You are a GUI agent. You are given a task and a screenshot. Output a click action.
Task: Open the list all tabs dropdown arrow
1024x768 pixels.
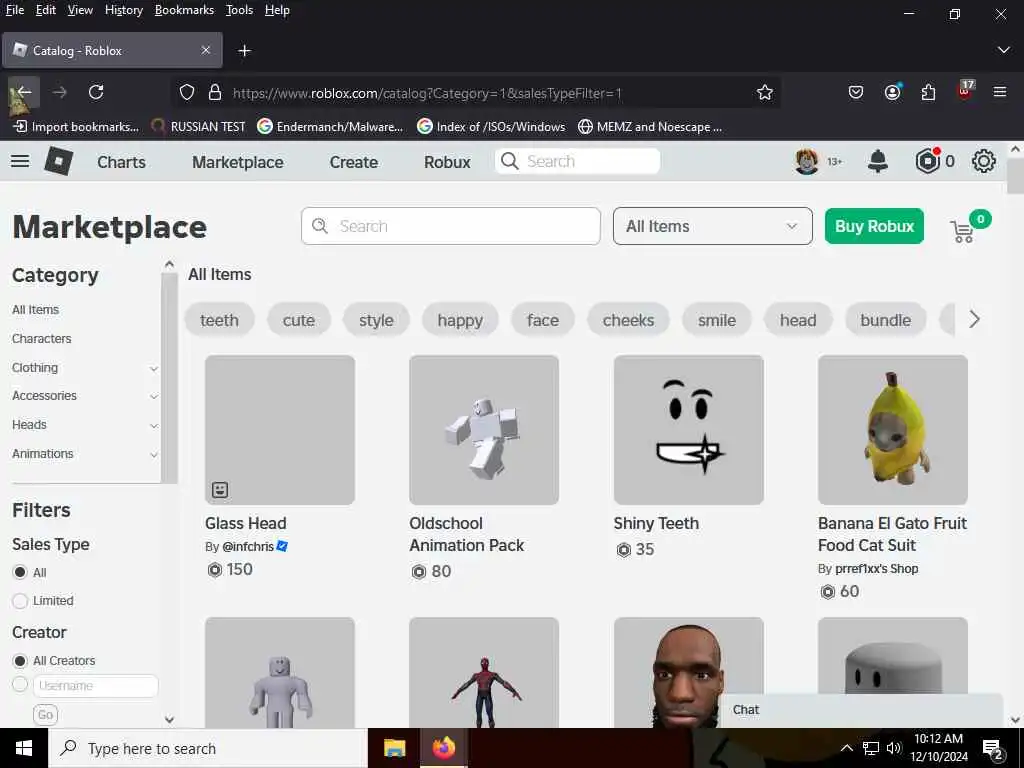tap(1003, 50)
